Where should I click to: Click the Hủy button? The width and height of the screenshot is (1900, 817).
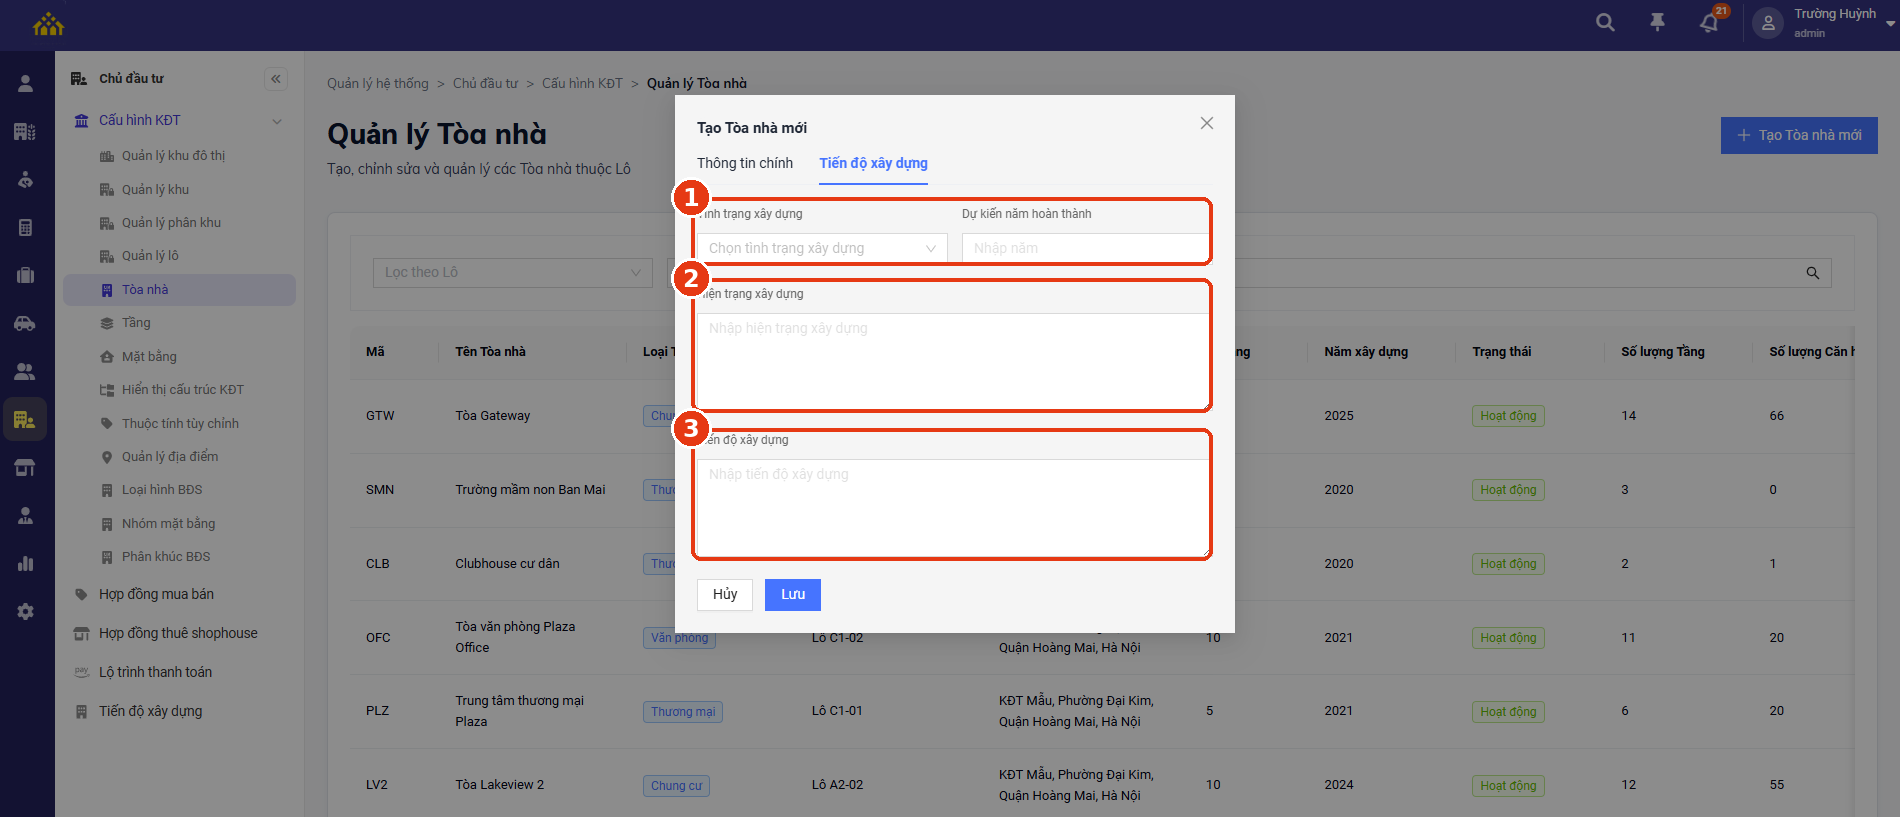[x=725, y=595]
